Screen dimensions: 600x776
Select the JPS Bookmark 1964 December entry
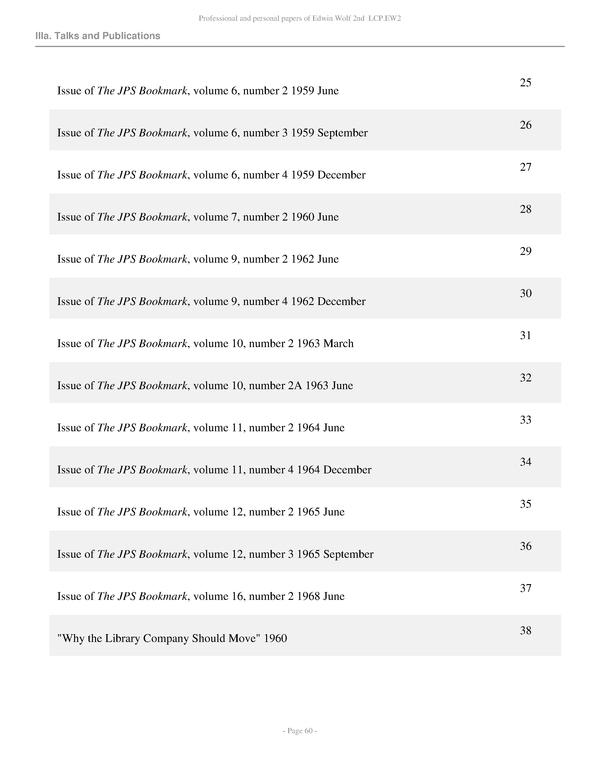coord(214,469)
